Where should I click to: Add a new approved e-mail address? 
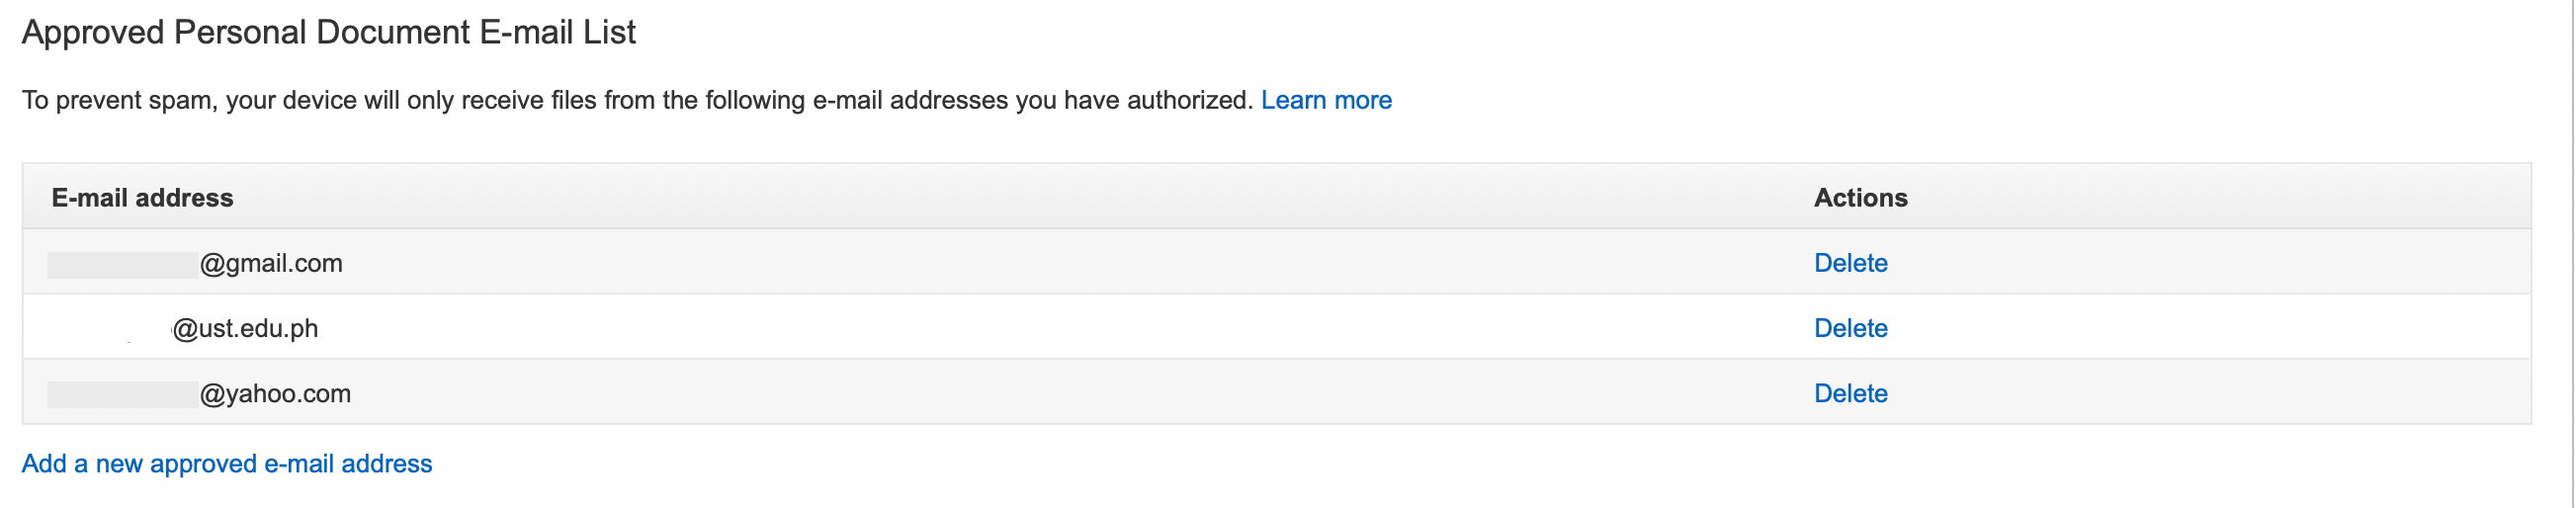[227, 464]
